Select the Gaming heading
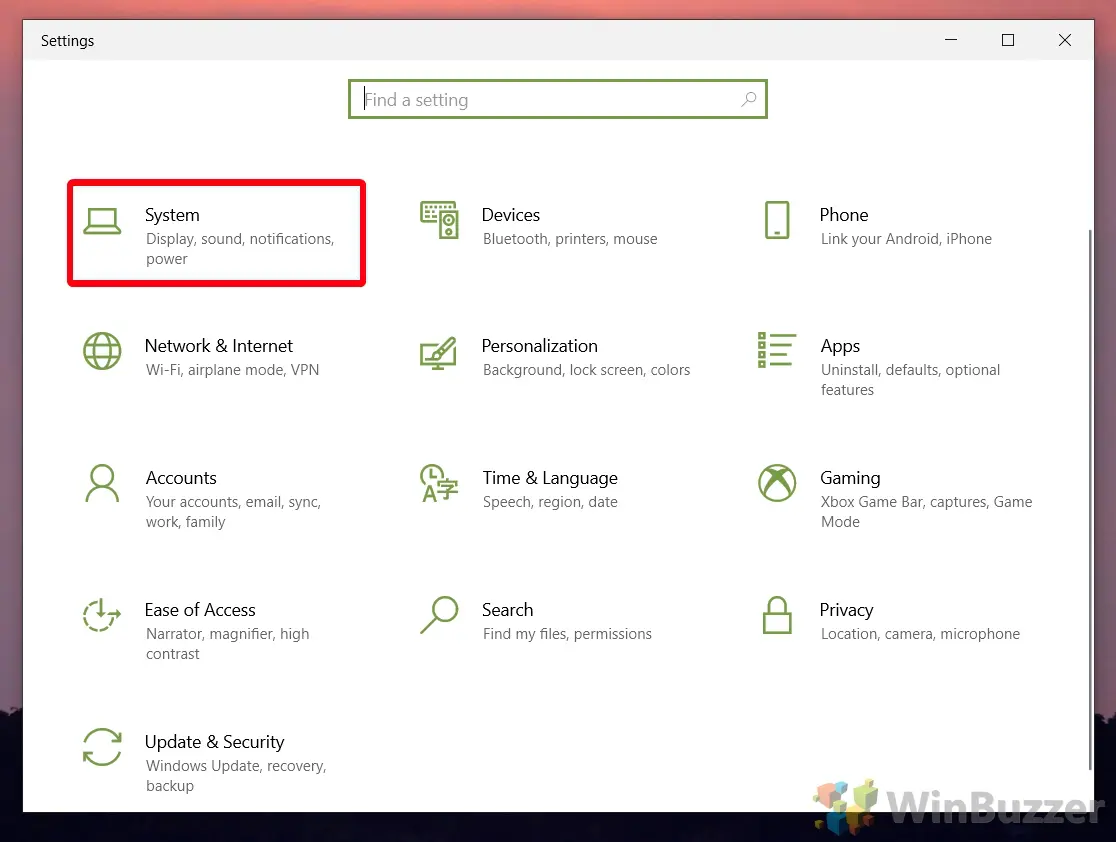Image resolution: width=1116 pixels, height=842 pixels. pos(851,478)
